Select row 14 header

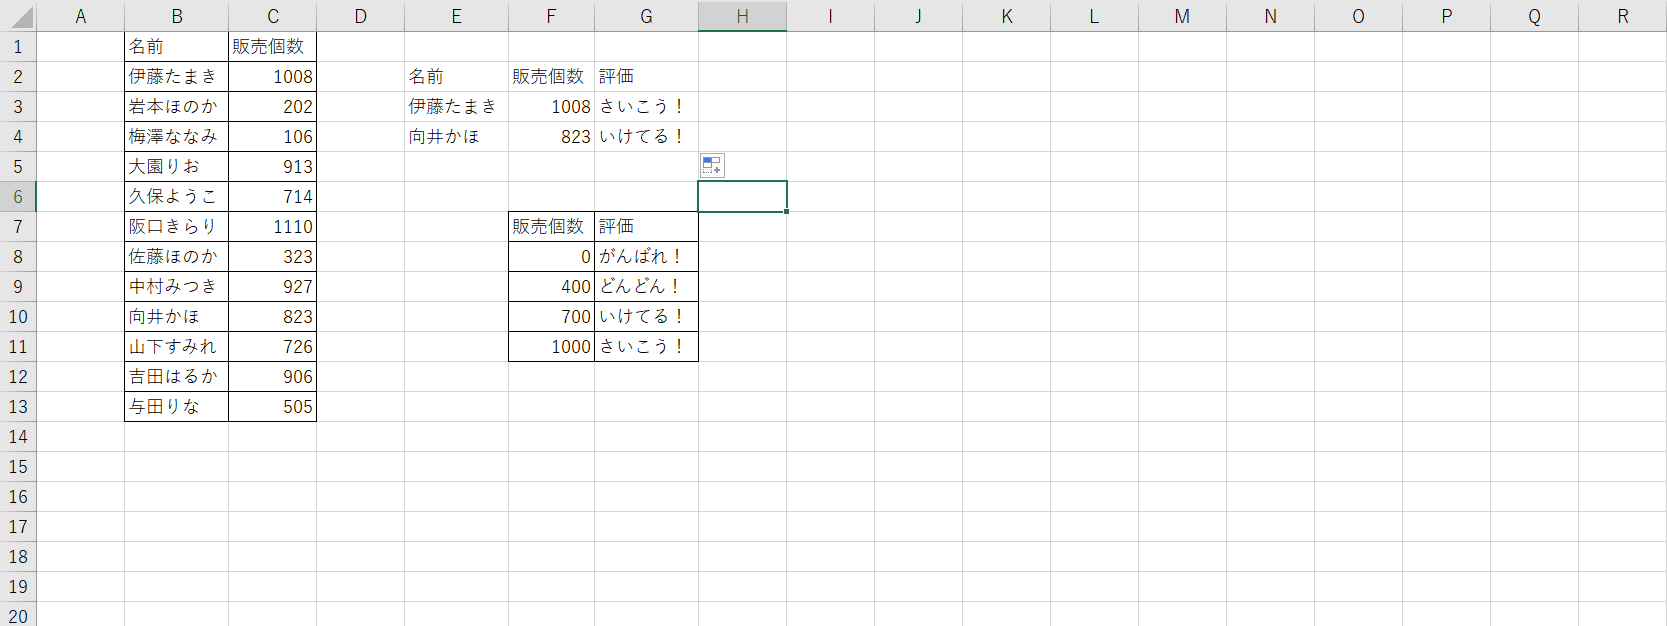coord(18,437)
